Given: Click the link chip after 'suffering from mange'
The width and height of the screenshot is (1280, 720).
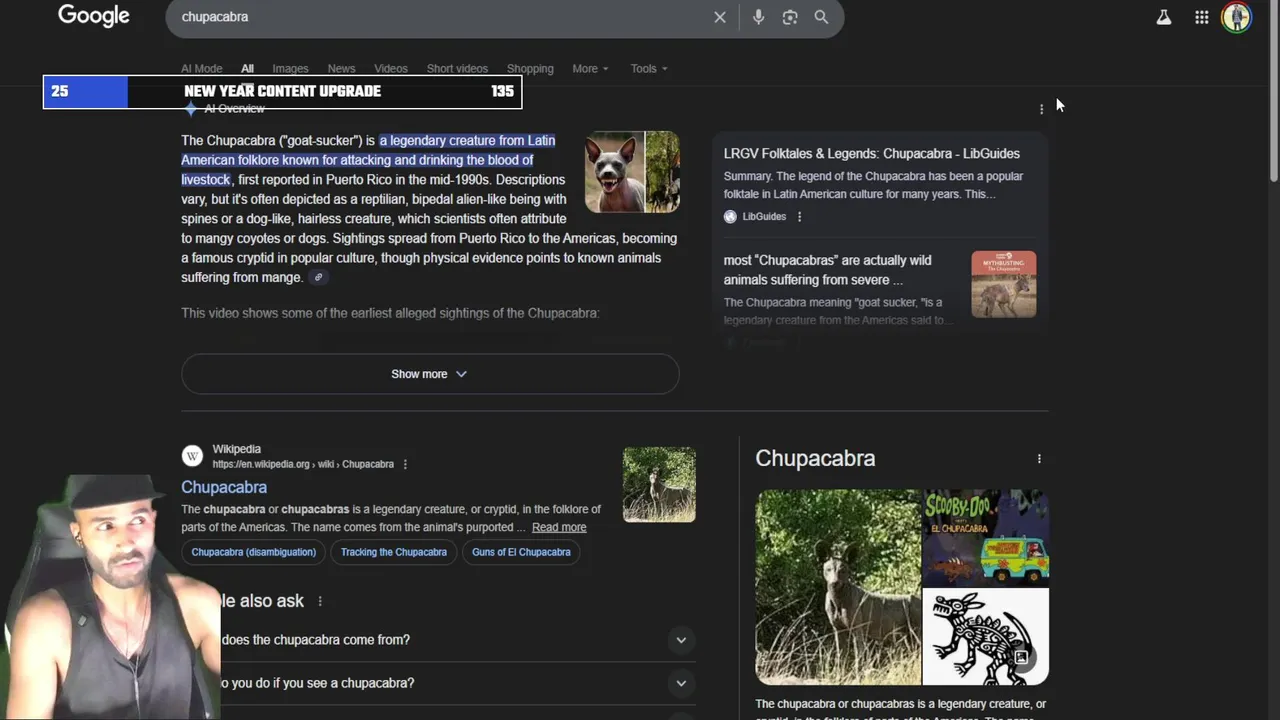Looking at the screenshot, I should pos(318,278).
